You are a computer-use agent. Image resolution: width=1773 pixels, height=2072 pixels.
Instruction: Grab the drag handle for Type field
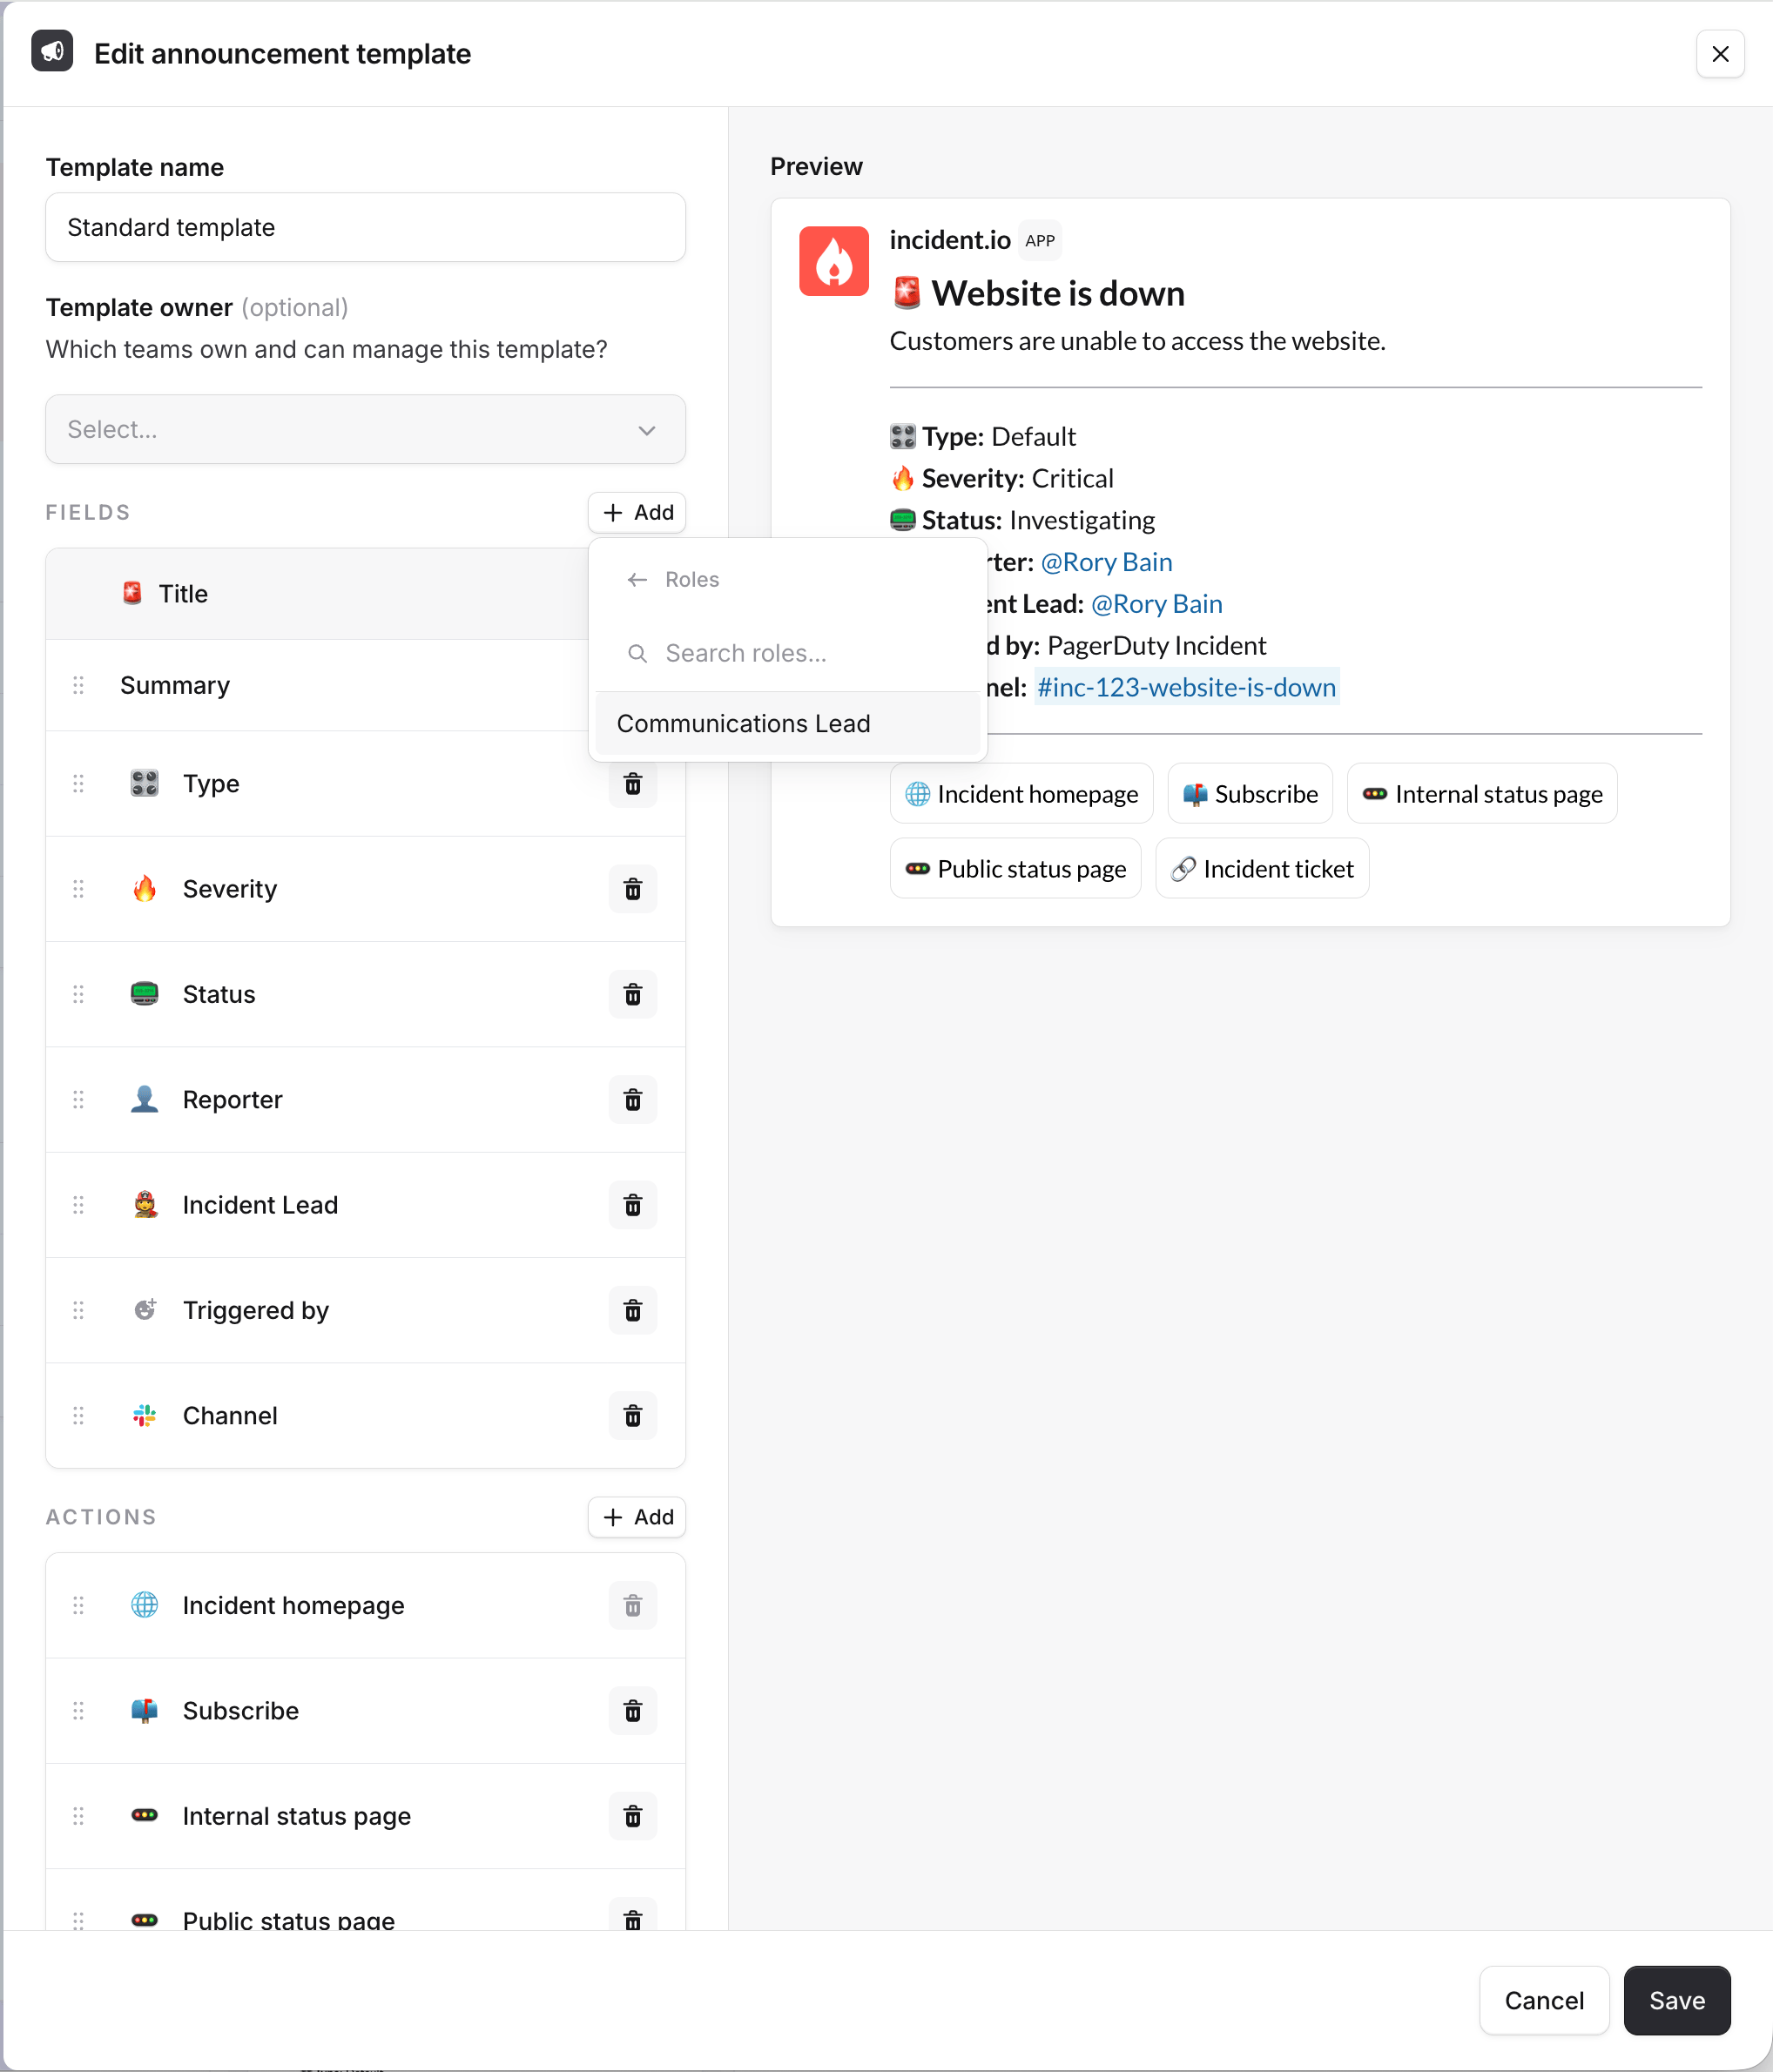(x=78, y=784)
